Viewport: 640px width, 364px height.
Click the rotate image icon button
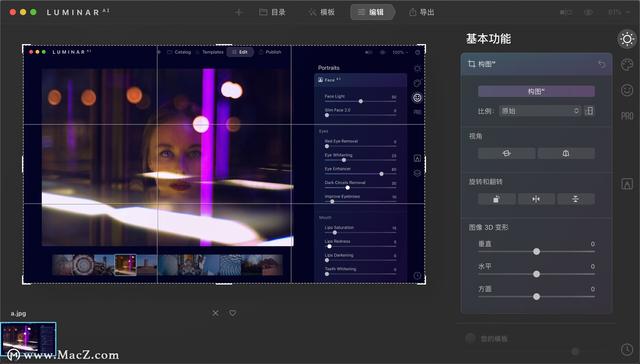[x=496, y=199]
